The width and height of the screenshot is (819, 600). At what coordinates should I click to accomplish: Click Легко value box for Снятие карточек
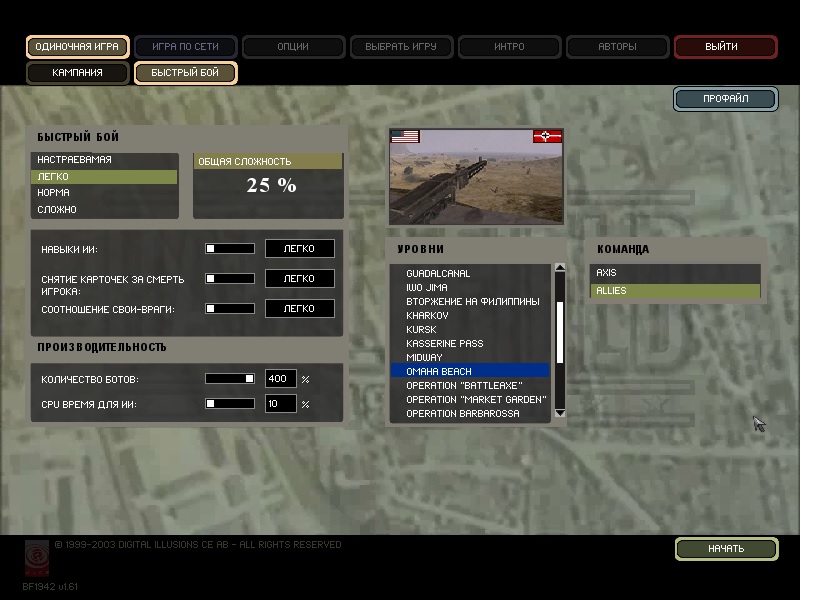tap(300, 278)
